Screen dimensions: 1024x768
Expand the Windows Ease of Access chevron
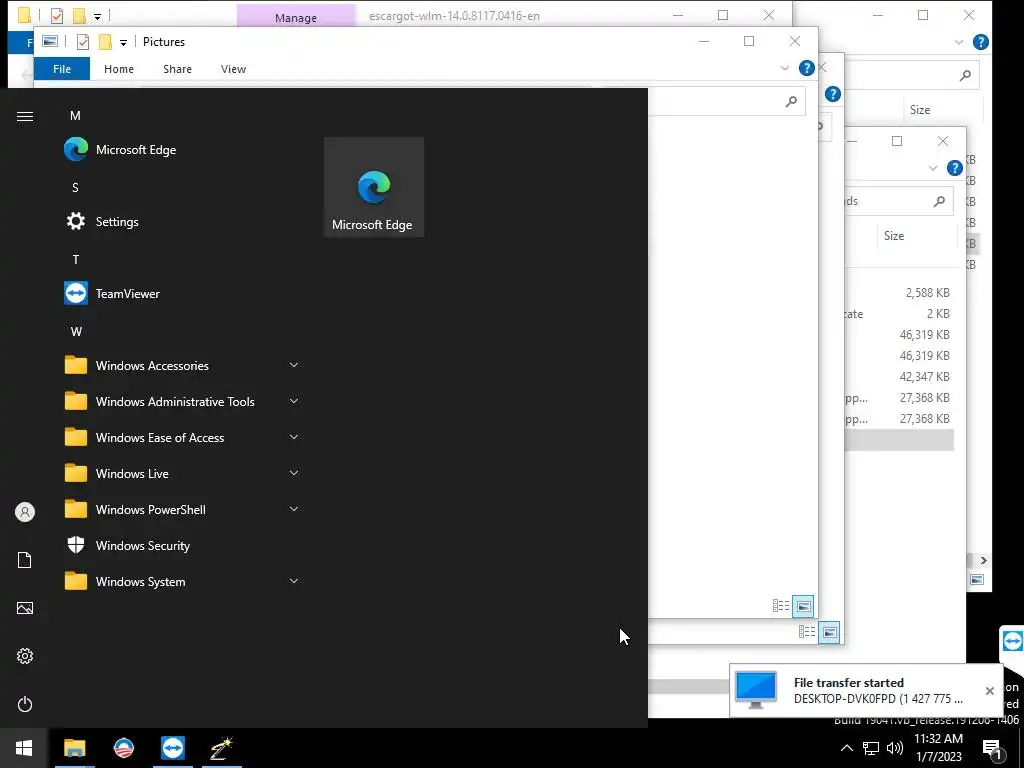click(x=294, y=437)
